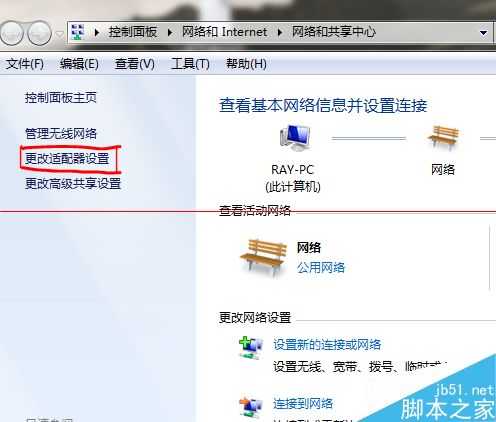The width and height of the screenshot is (496, 422).
Task: Click the set up new connection icon
Action: point(251,347)
